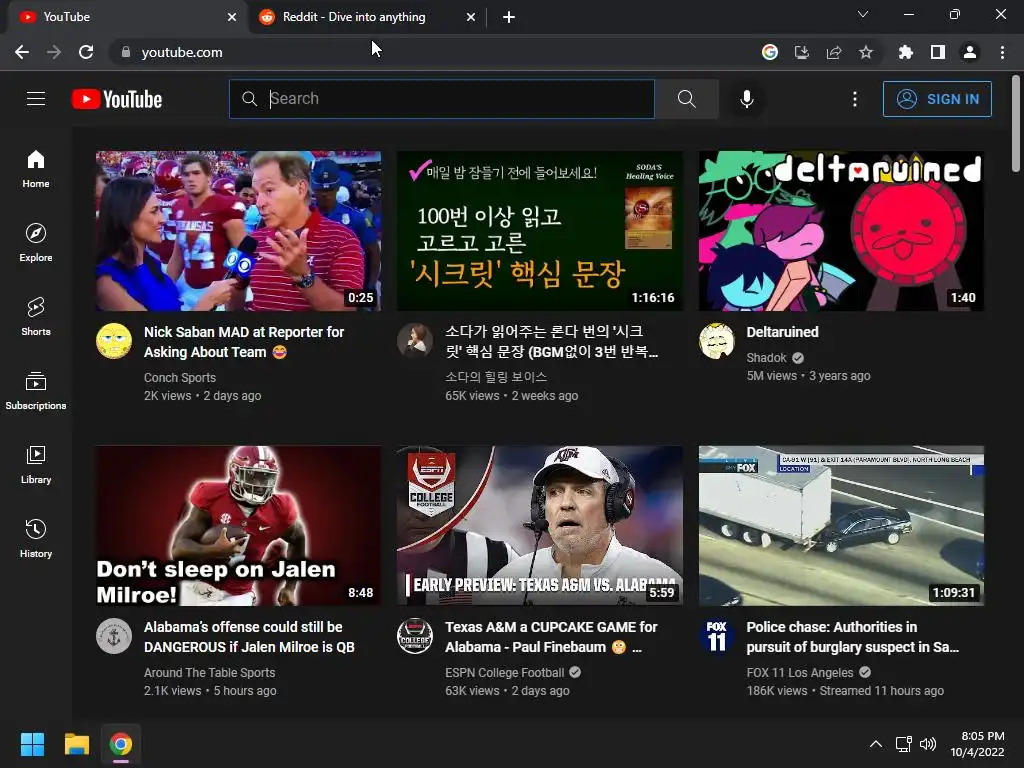1024x768 pixels.
Task: Start voice search with microphone icon
Action: click(746, 99)
